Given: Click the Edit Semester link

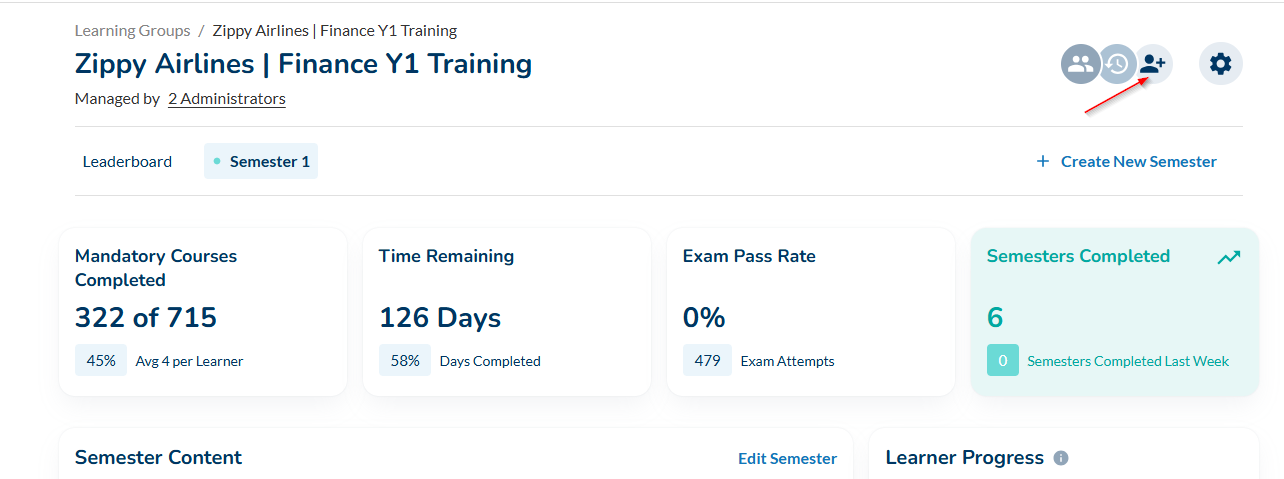Looking at the screenshot, I should 787,458.
